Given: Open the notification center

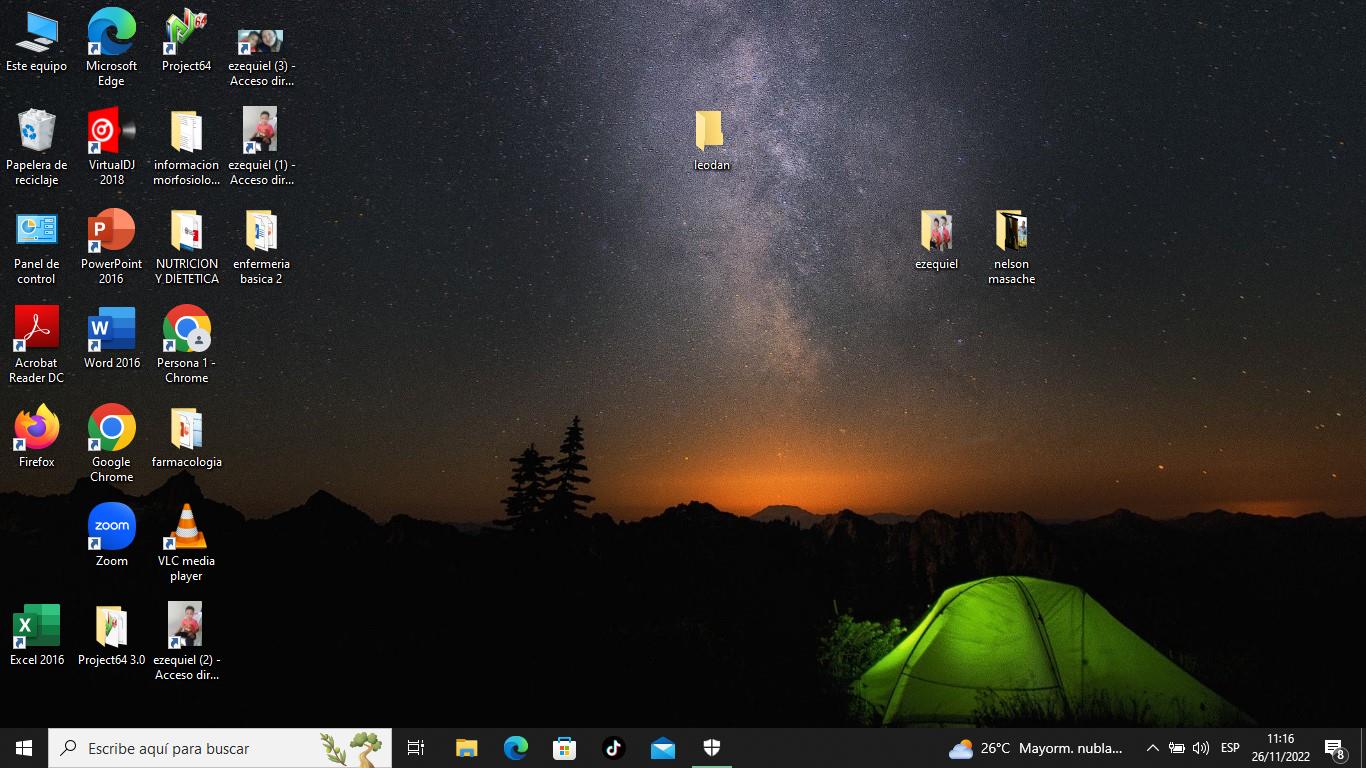Looking at the screenshot, I should pyautogui.click(x=1334, y=748).
